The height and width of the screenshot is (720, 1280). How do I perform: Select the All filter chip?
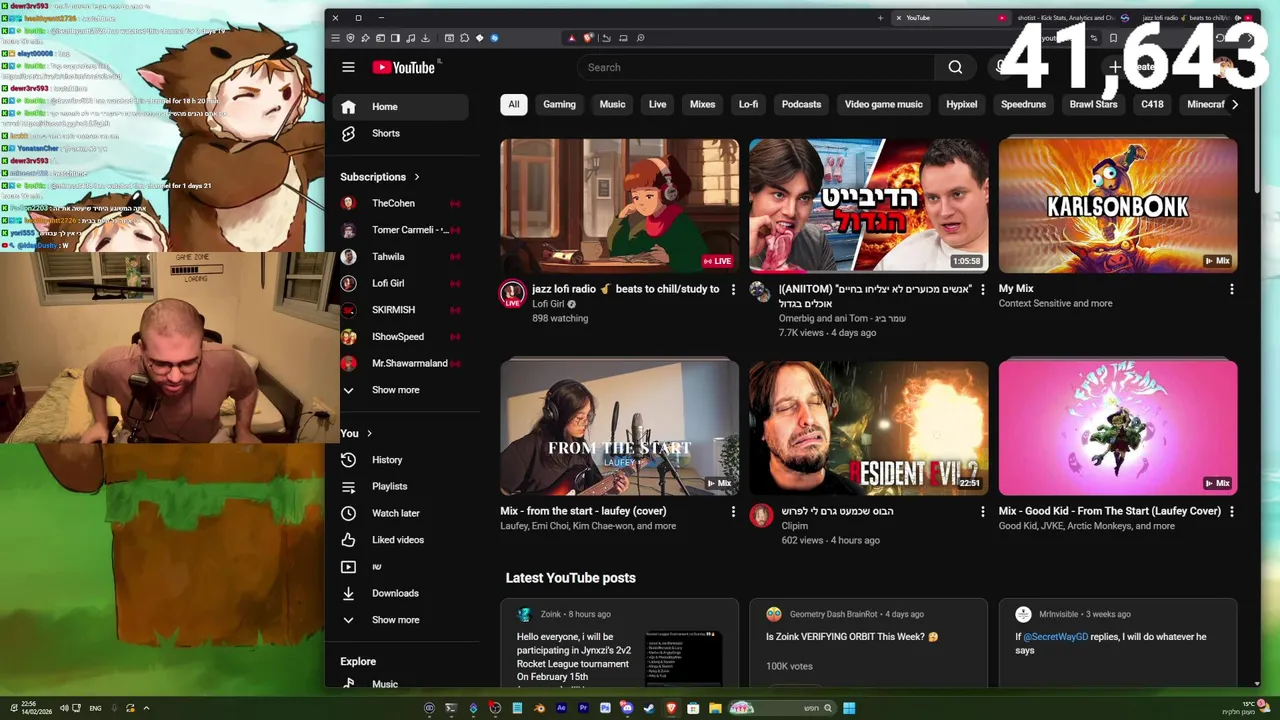(514, 104)
